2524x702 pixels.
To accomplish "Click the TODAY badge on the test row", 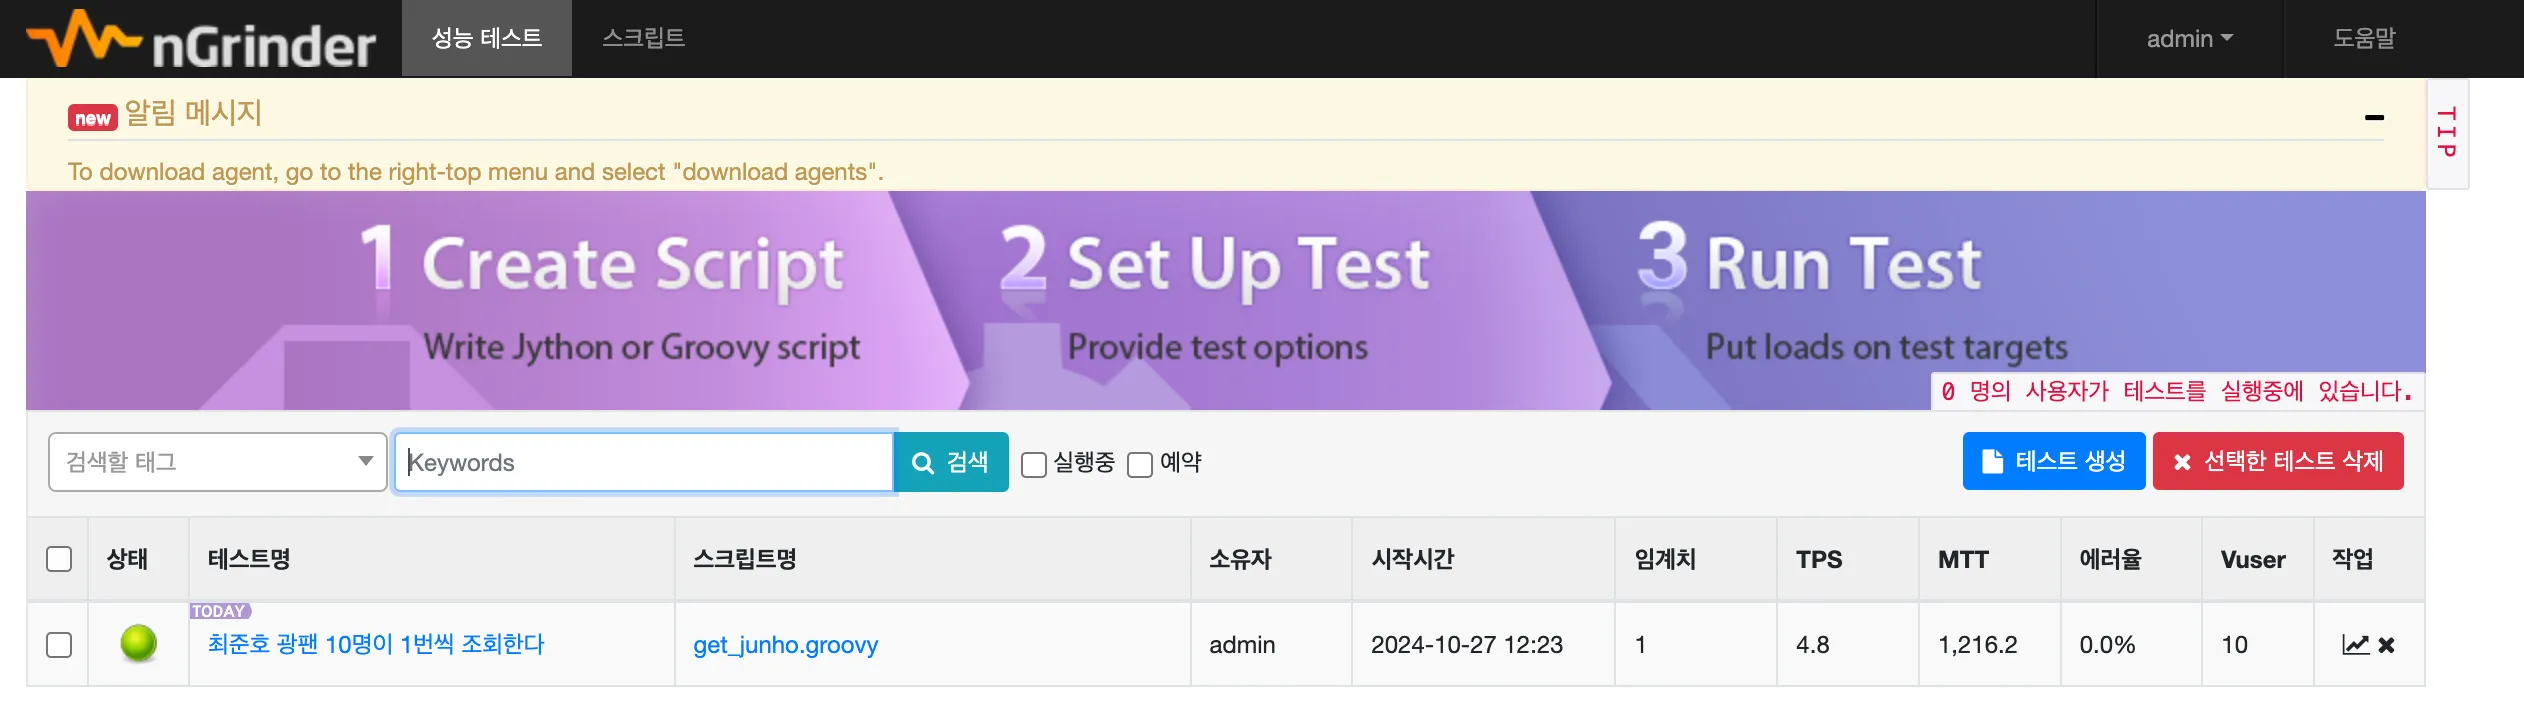I will click(219, 611).
